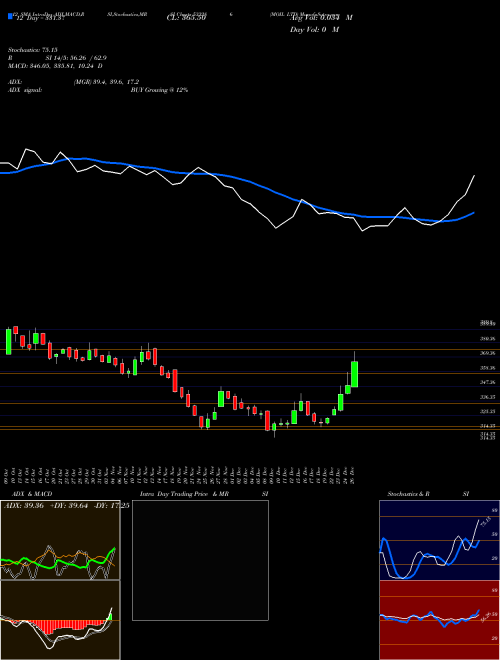Click the 369.36 price axis label
The height and width of the screenshot is (660, 500).
[x=487, y=353]
